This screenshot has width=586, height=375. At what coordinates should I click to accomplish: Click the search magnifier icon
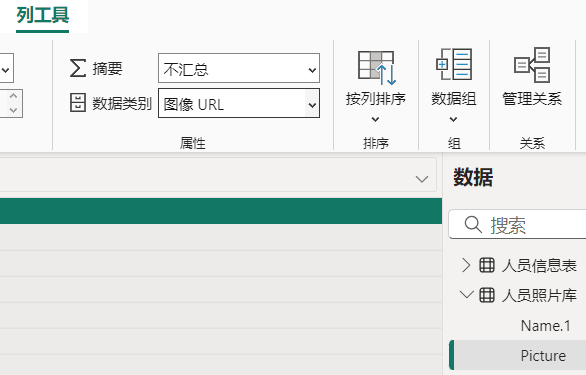(x=473, y=225)
